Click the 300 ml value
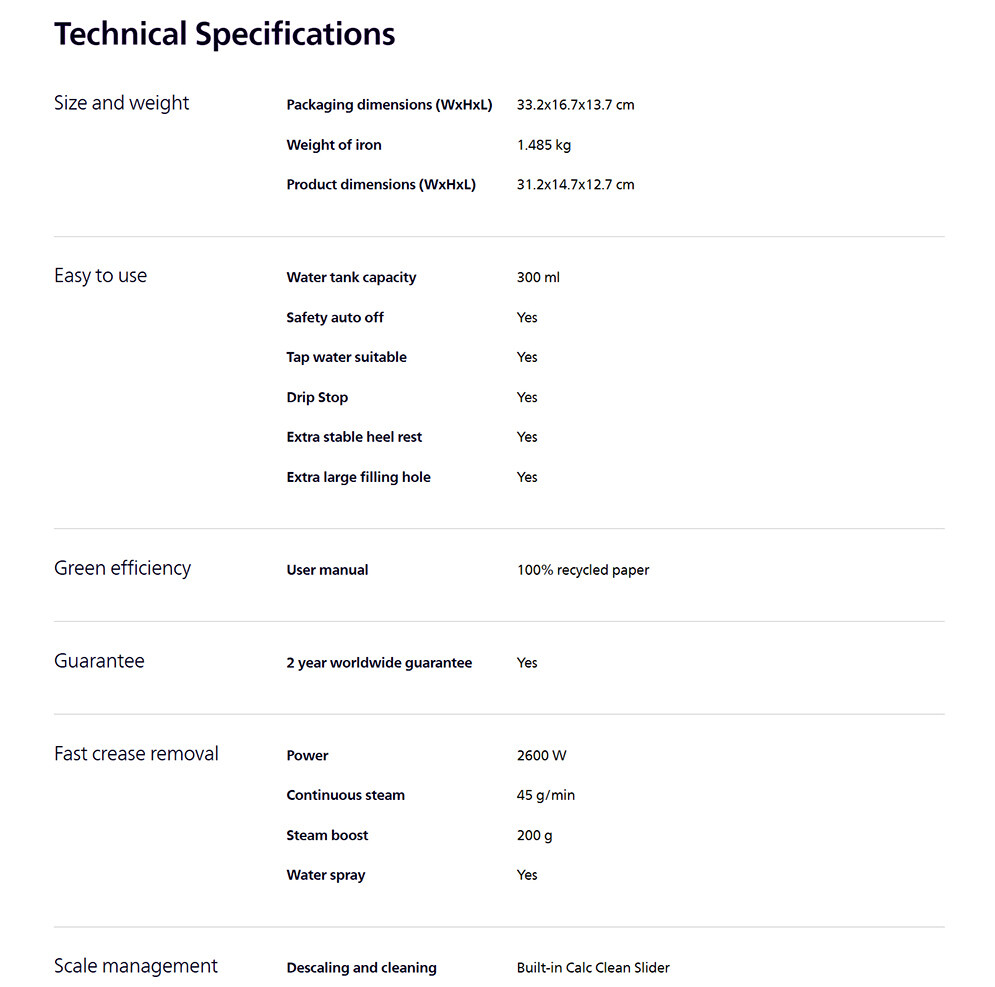995x987 pixels. point(537,278)
